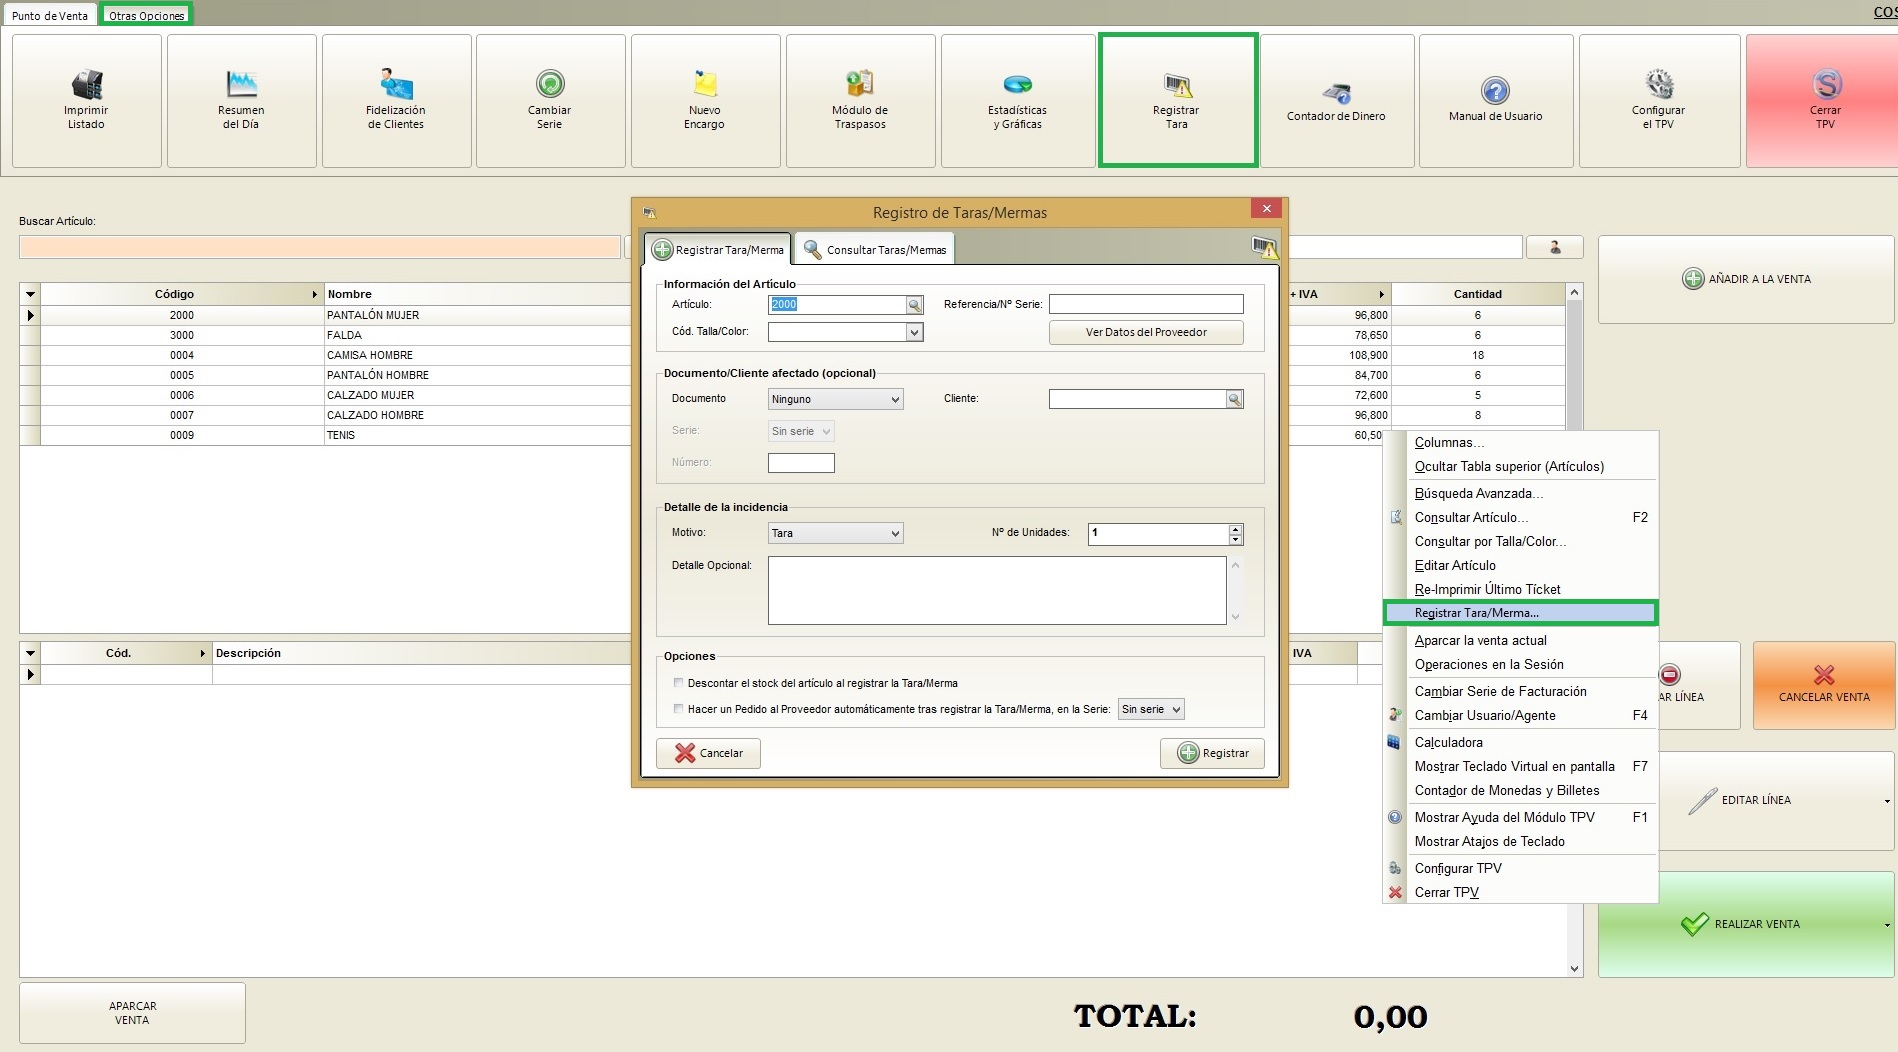The image size is (1898, 1052).
Task: Click Cancelar Venta orange button
Action: point(1824,685)
